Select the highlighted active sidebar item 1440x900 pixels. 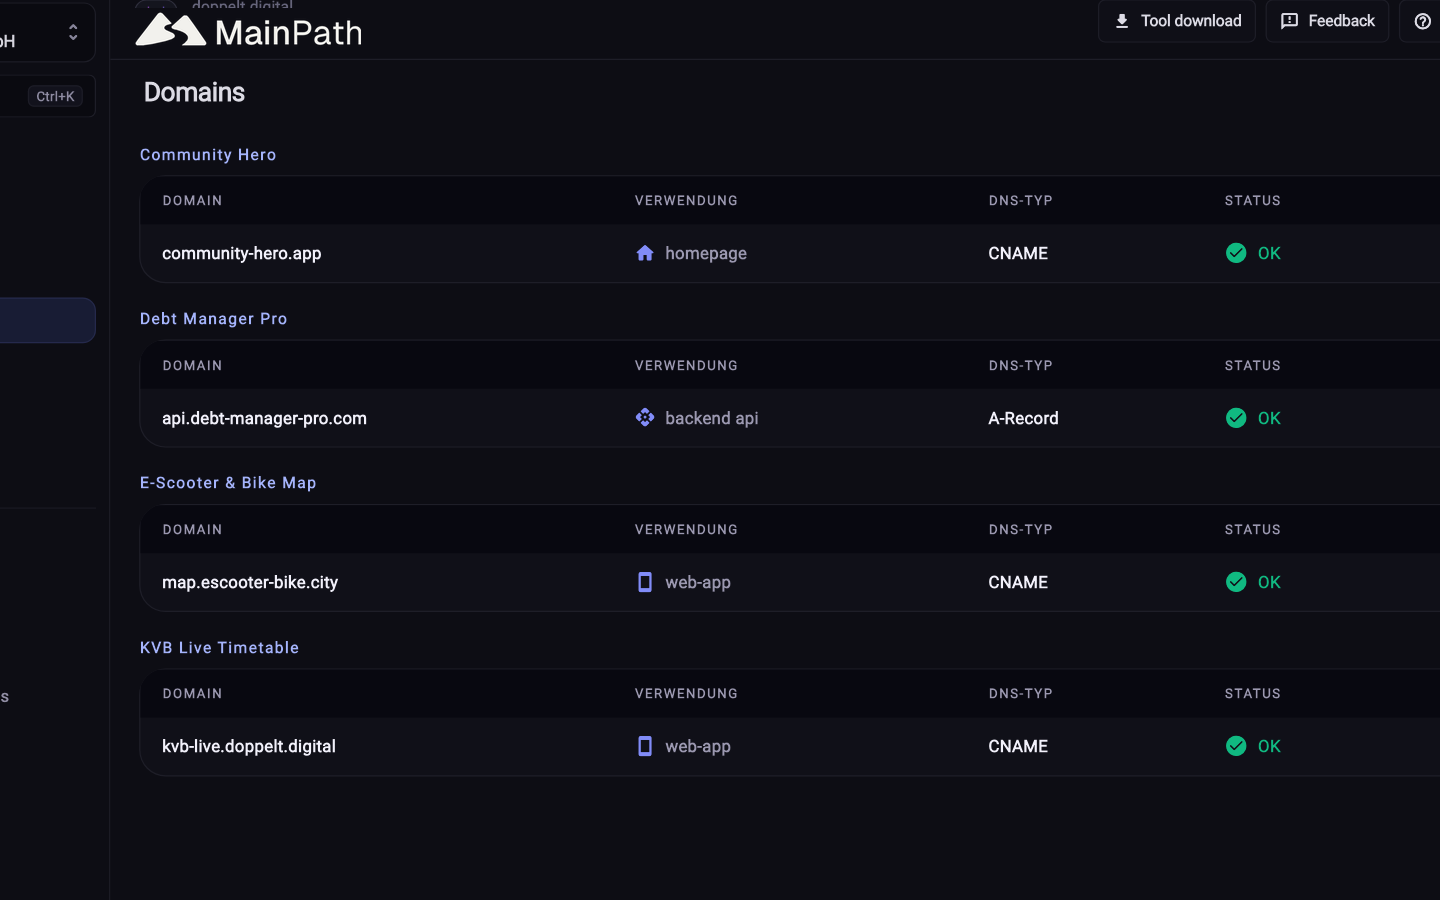(x=47, y=320)
